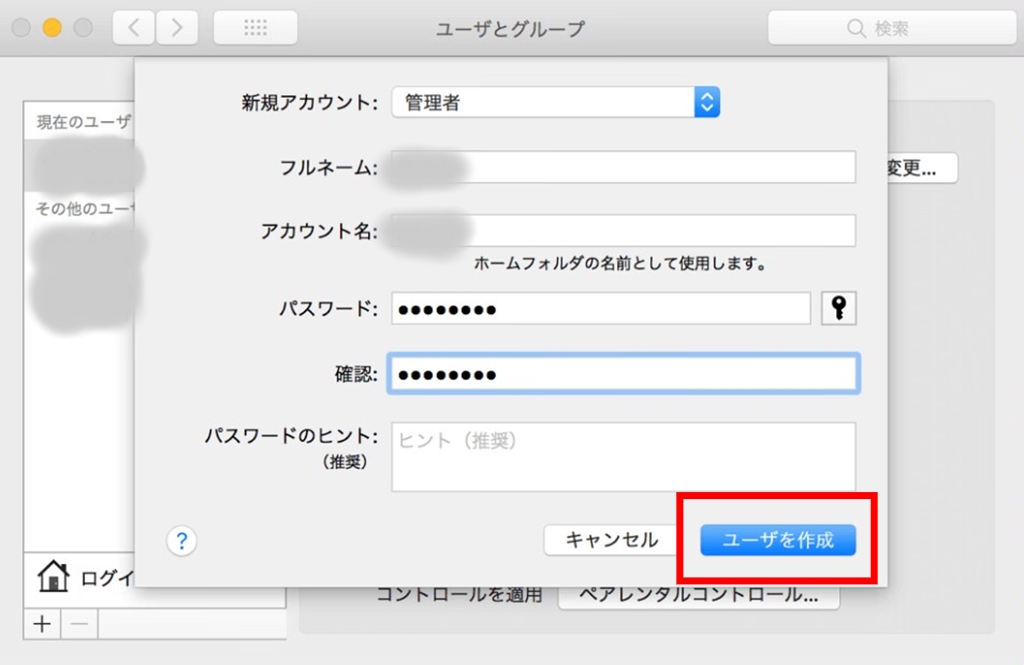Open ペアレンタルコントロール settings

(x=700, y=594)
